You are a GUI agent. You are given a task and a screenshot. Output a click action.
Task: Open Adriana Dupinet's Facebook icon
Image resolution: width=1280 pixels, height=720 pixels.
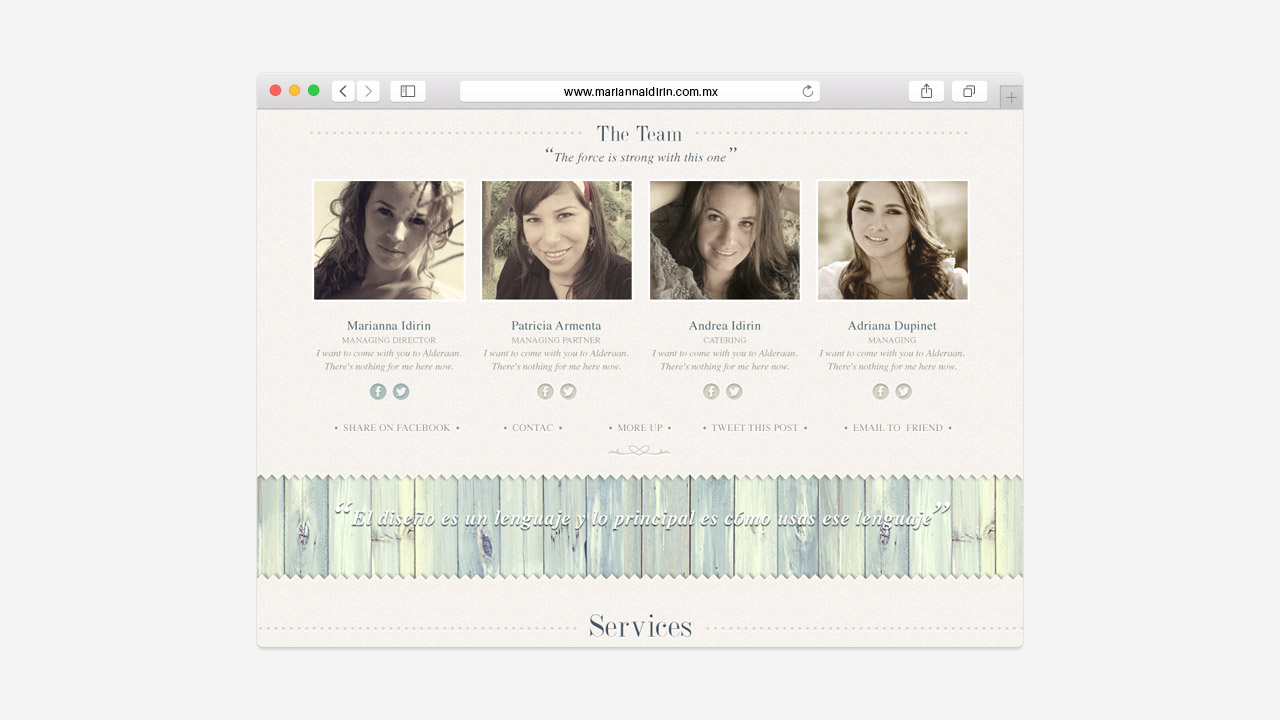(880, 392)
